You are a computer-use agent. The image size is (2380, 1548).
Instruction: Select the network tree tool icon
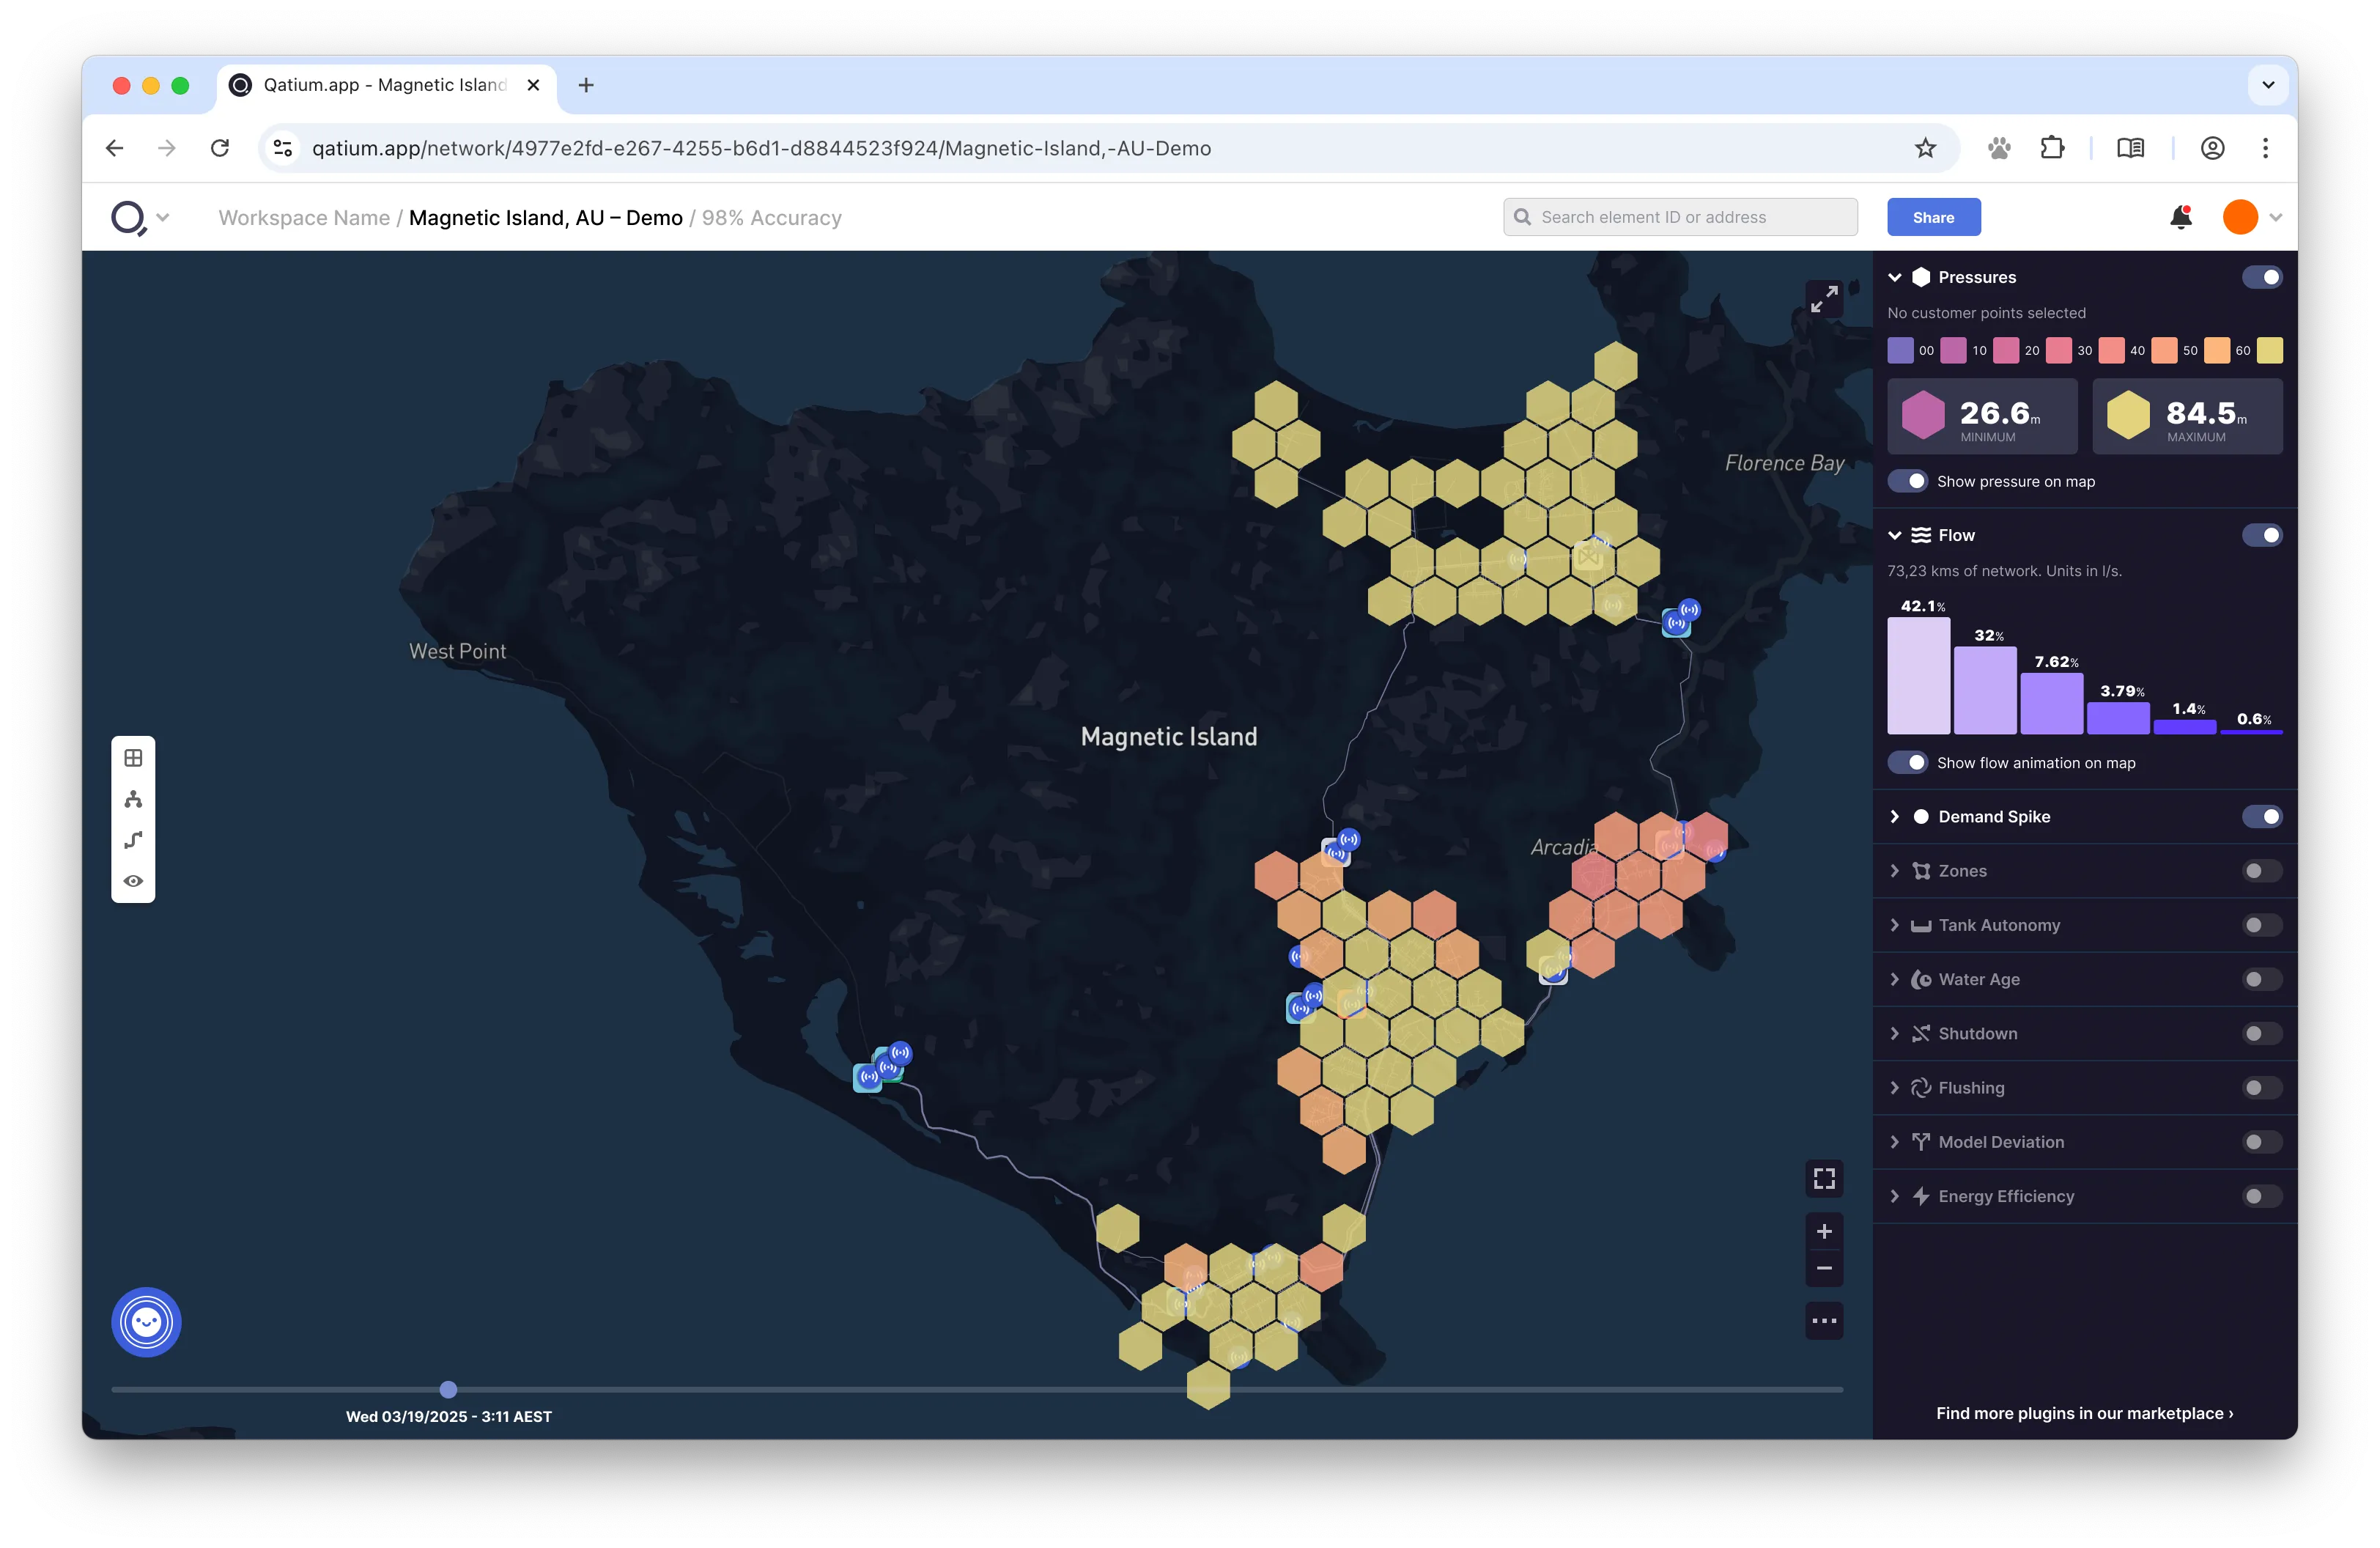(133, 799)
